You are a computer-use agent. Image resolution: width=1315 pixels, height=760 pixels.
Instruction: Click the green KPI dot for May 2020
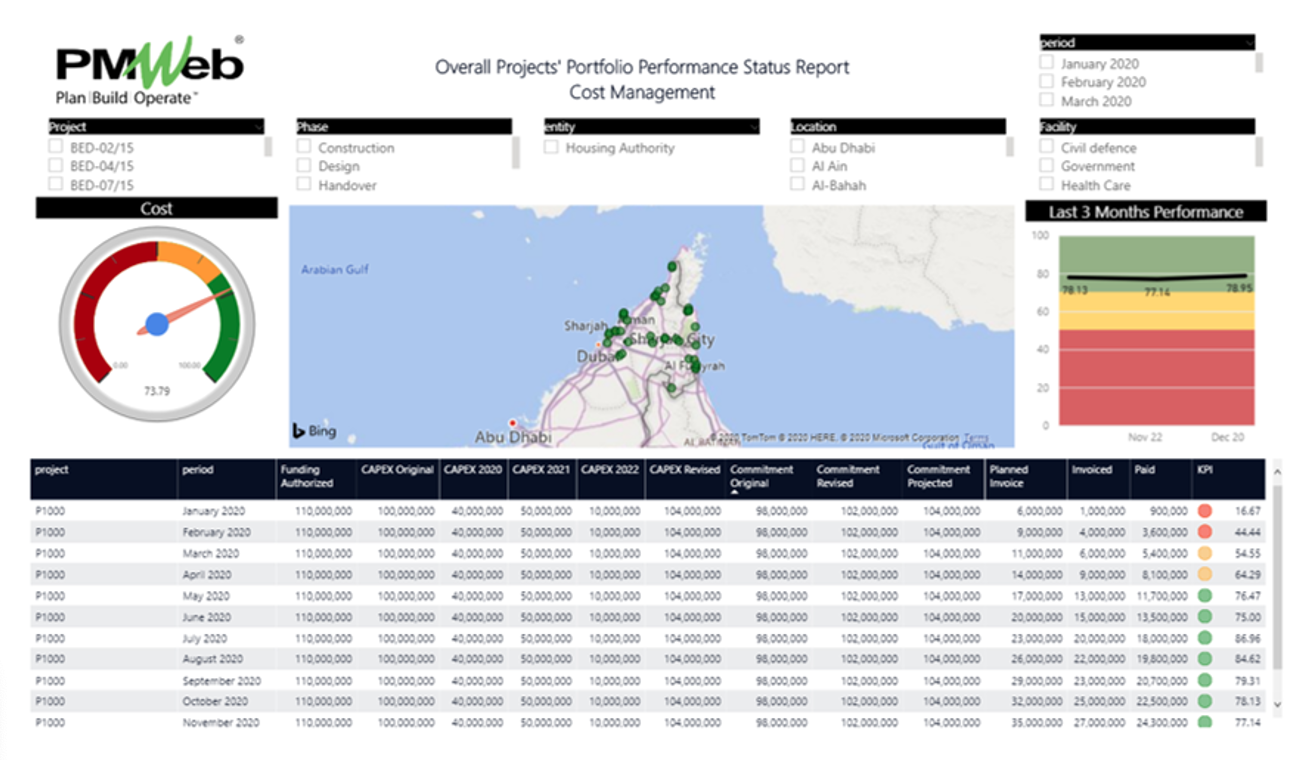click(x=1205, y=595)
